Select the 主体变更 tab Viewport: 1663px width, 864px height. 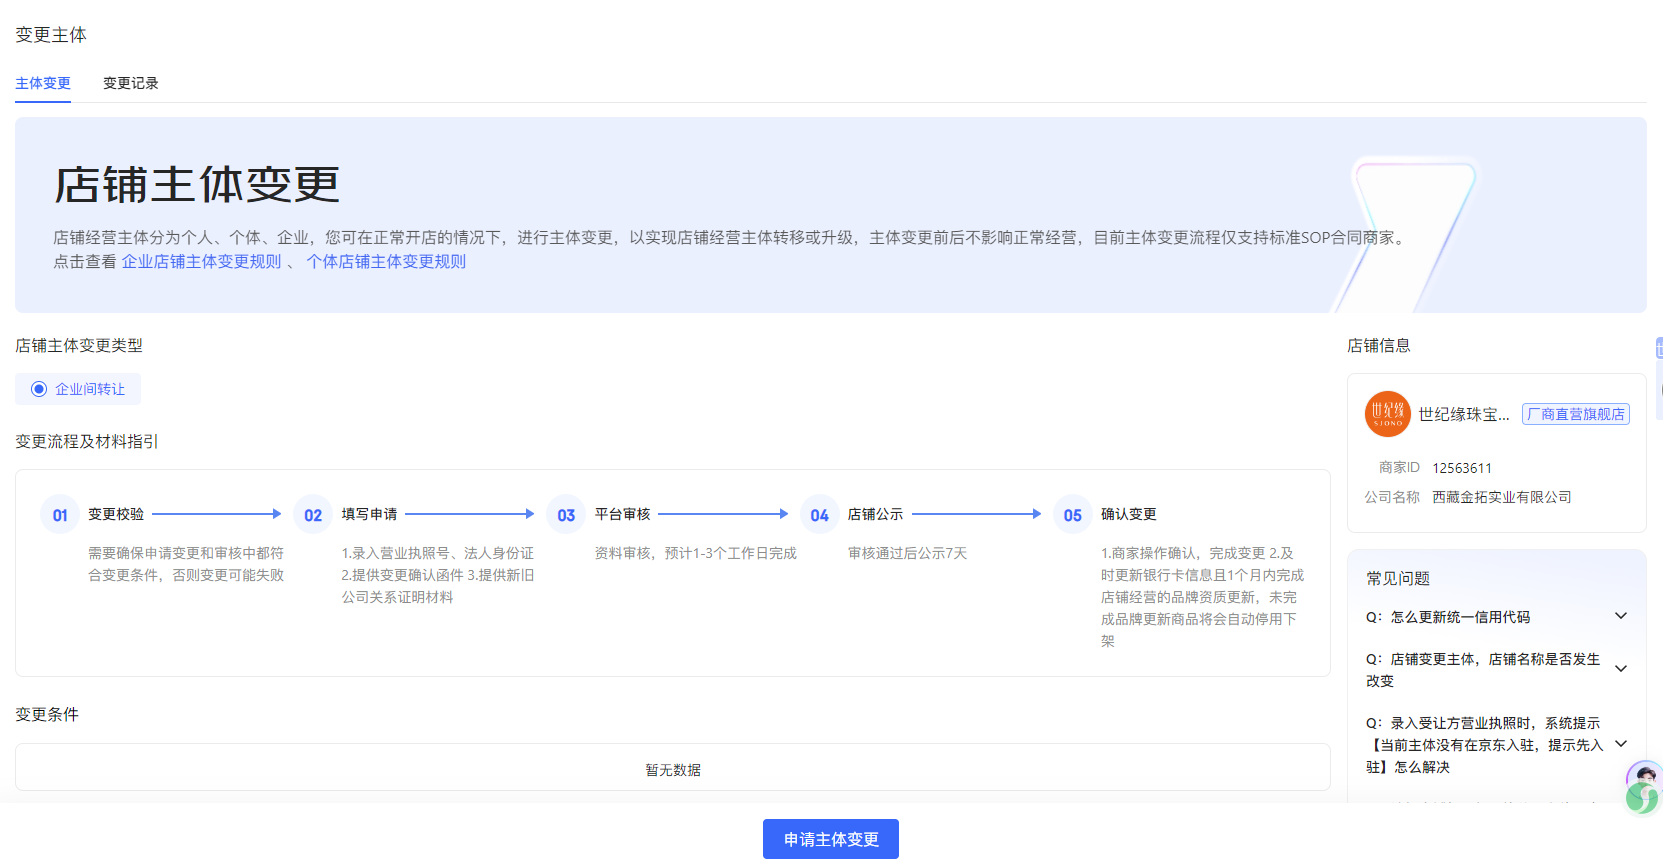43,83
